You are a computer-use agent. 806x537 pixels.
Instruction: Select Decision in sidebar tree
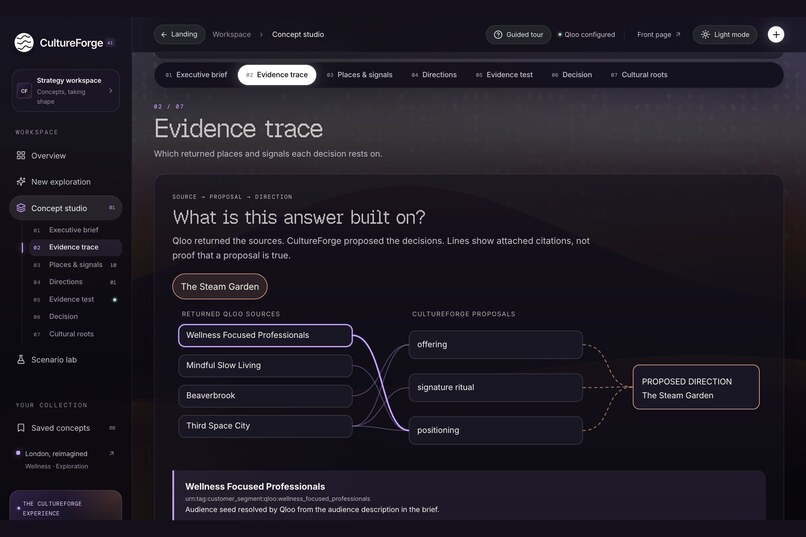(x=75, y=317)
